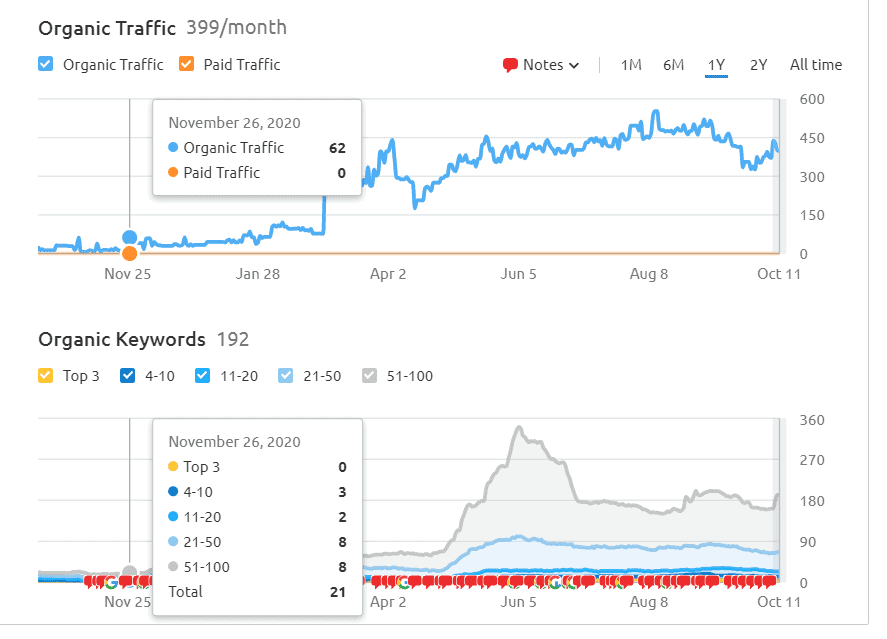
Task: Toggle the 21-50 keywords checkbox
Action: tap(286, 375)
